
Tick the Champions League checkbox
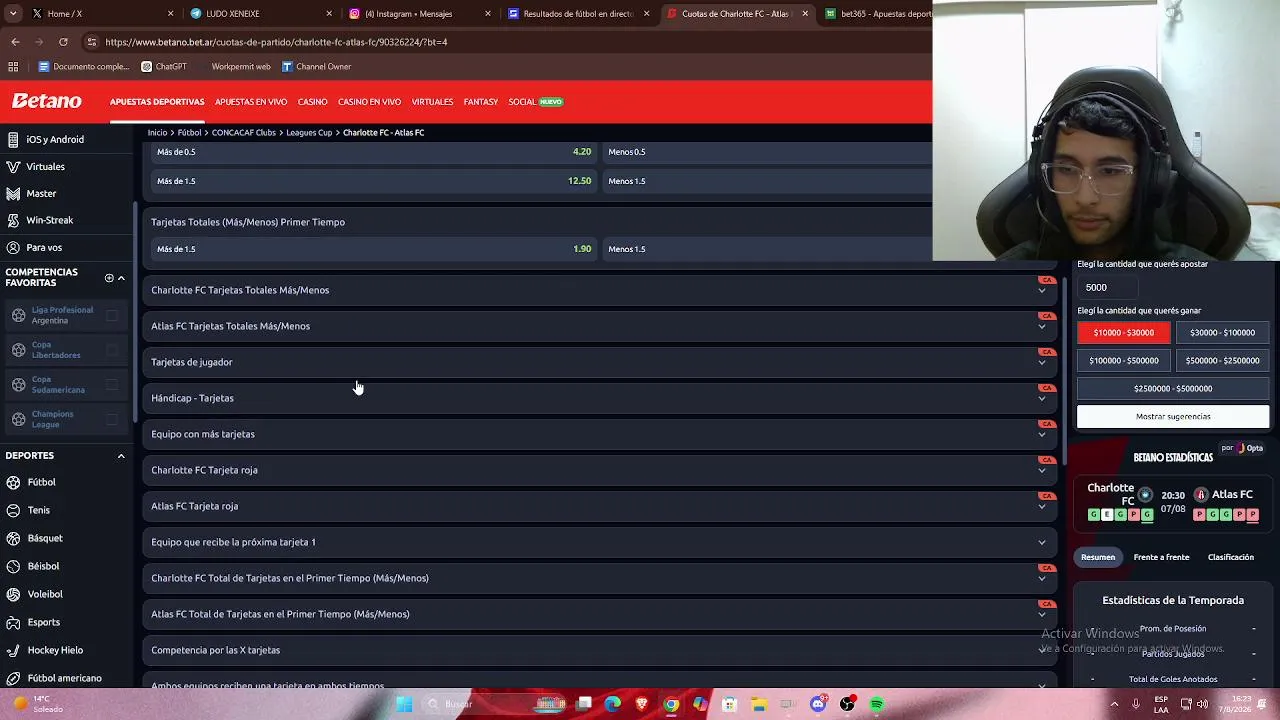pos(112,419)
